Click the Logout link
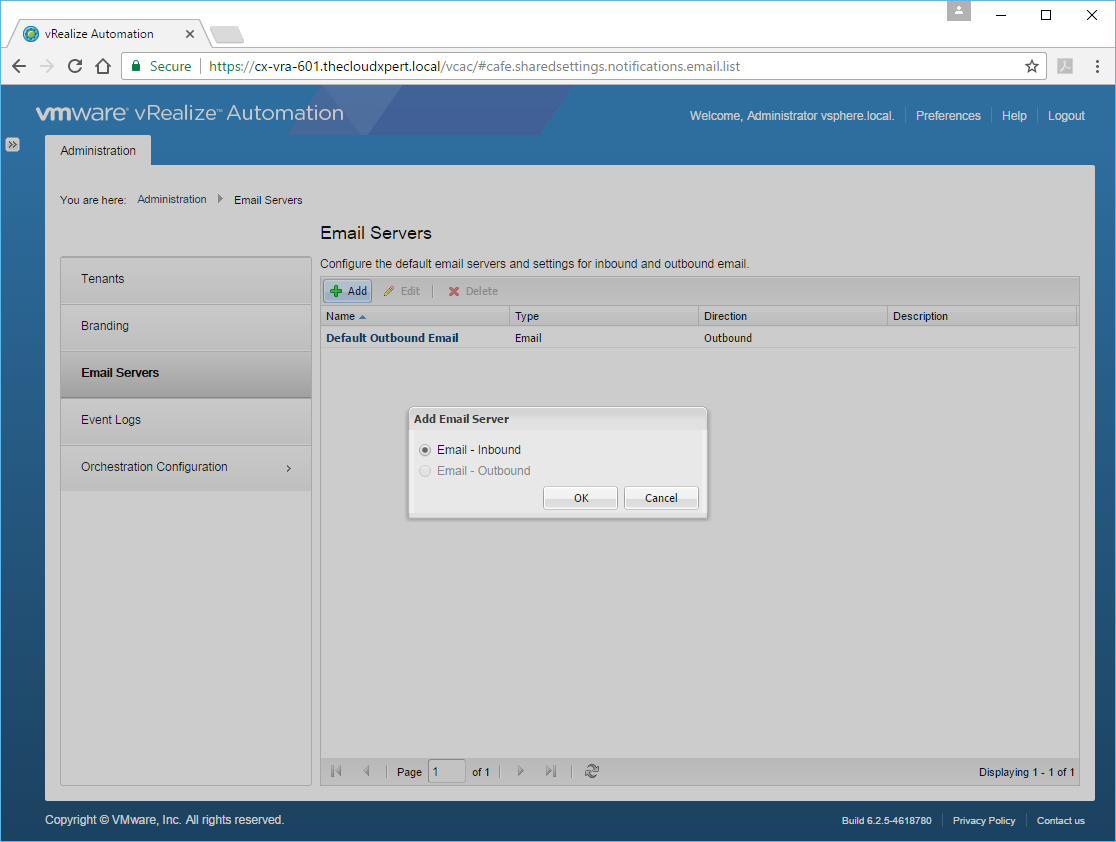Image resolution: width=1116 pixels, height=842 pixels. click(1066, 116)
